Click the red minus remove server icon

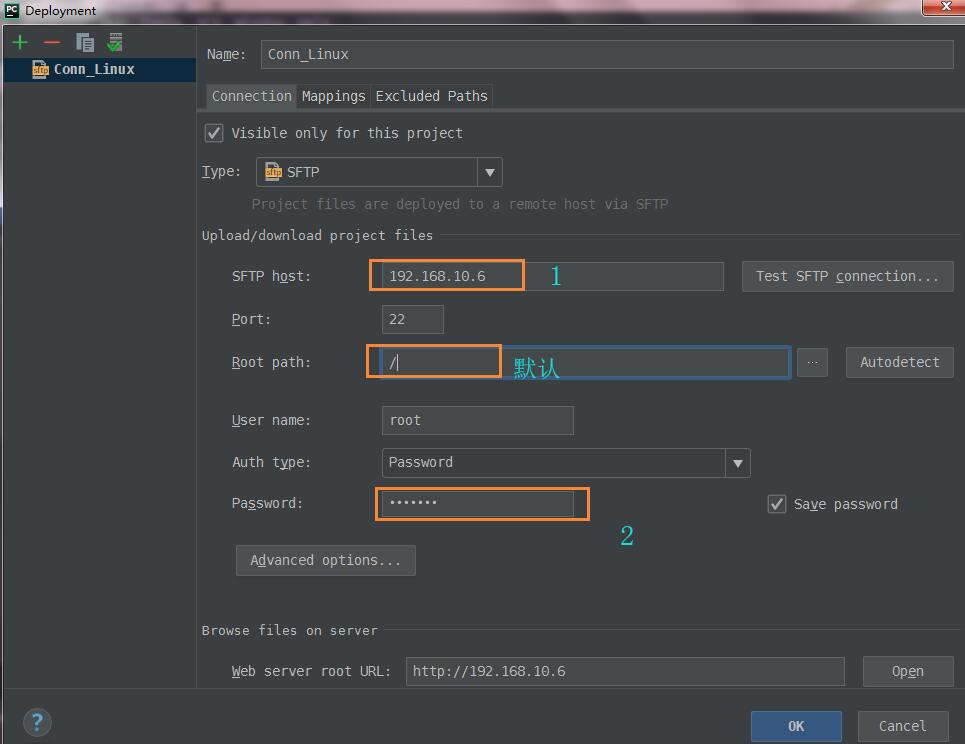[52, 42]
